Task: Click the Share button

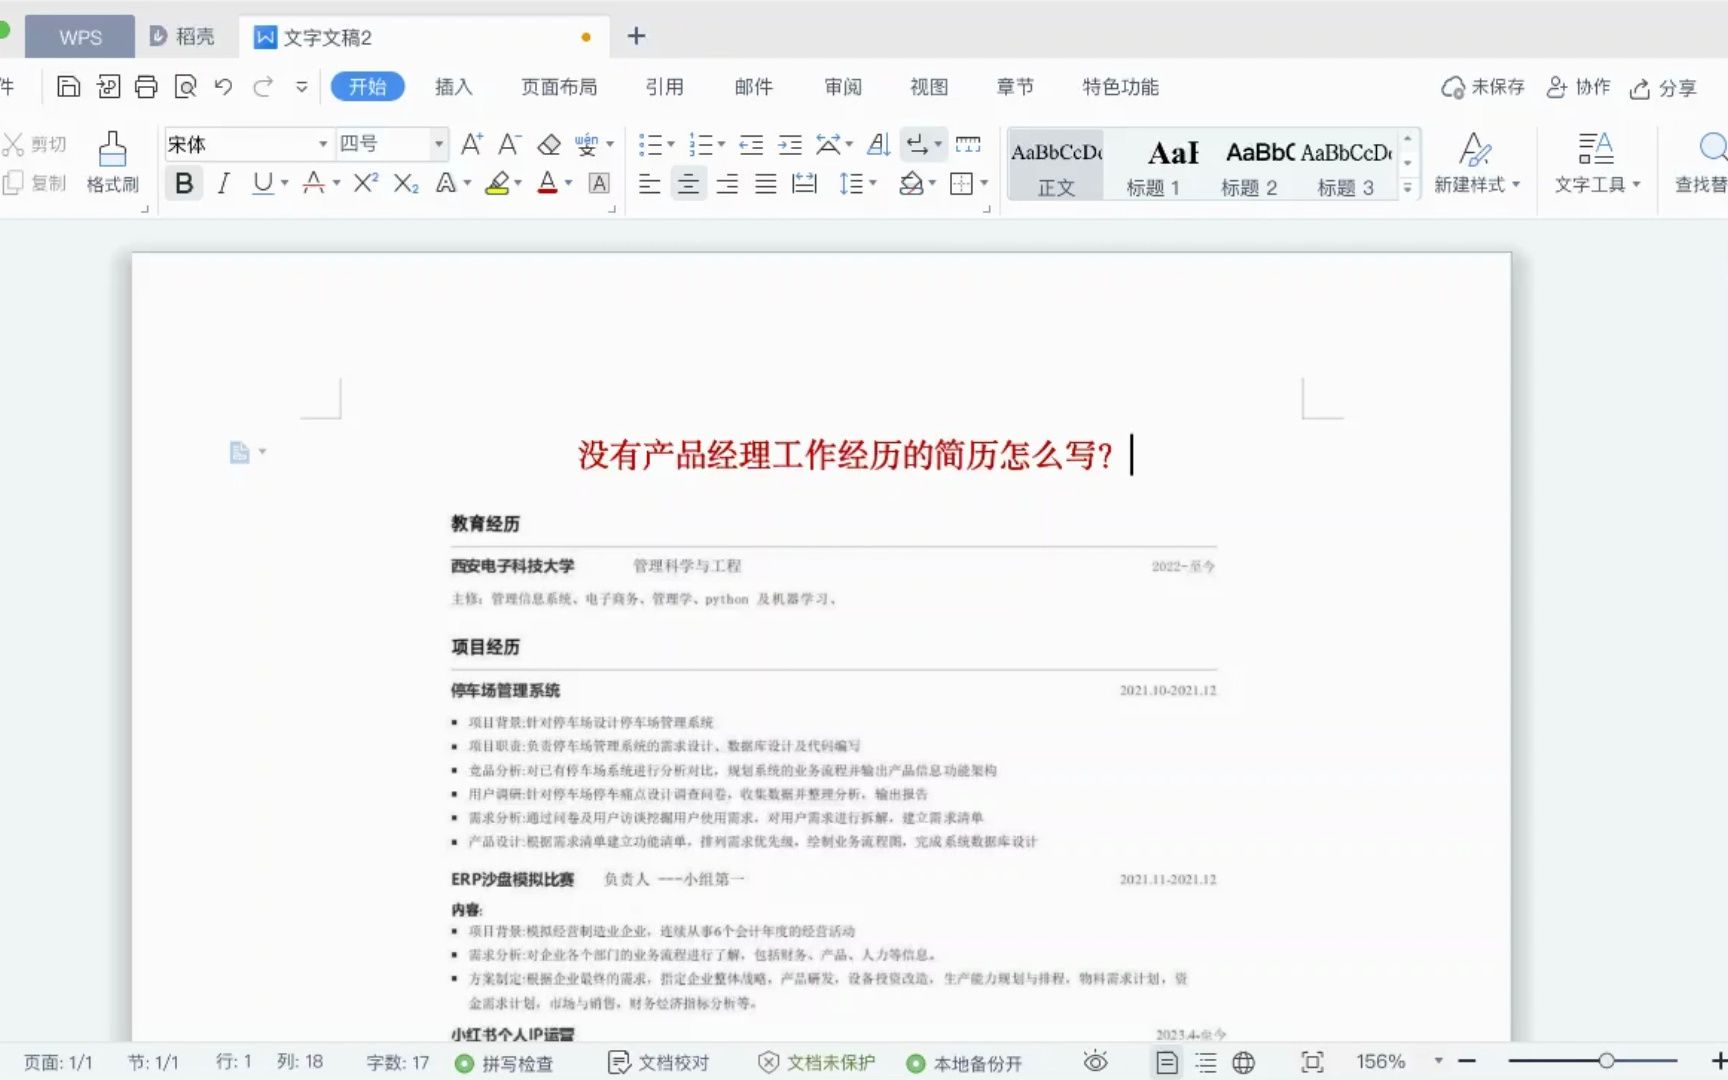Action: point(1663,88)
